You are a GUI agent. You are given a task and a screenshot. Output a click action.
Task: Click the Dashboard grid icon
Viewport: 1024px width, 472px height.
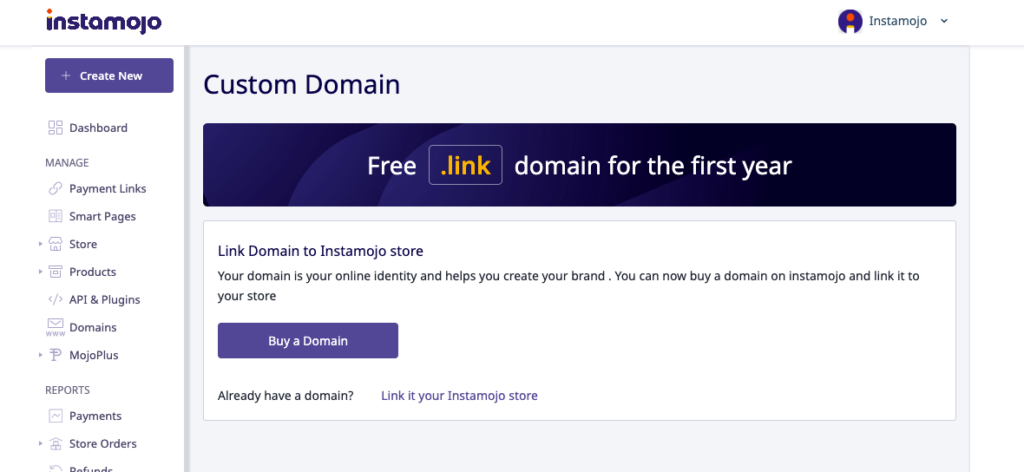pyautogui.click(x=55, y=128)
